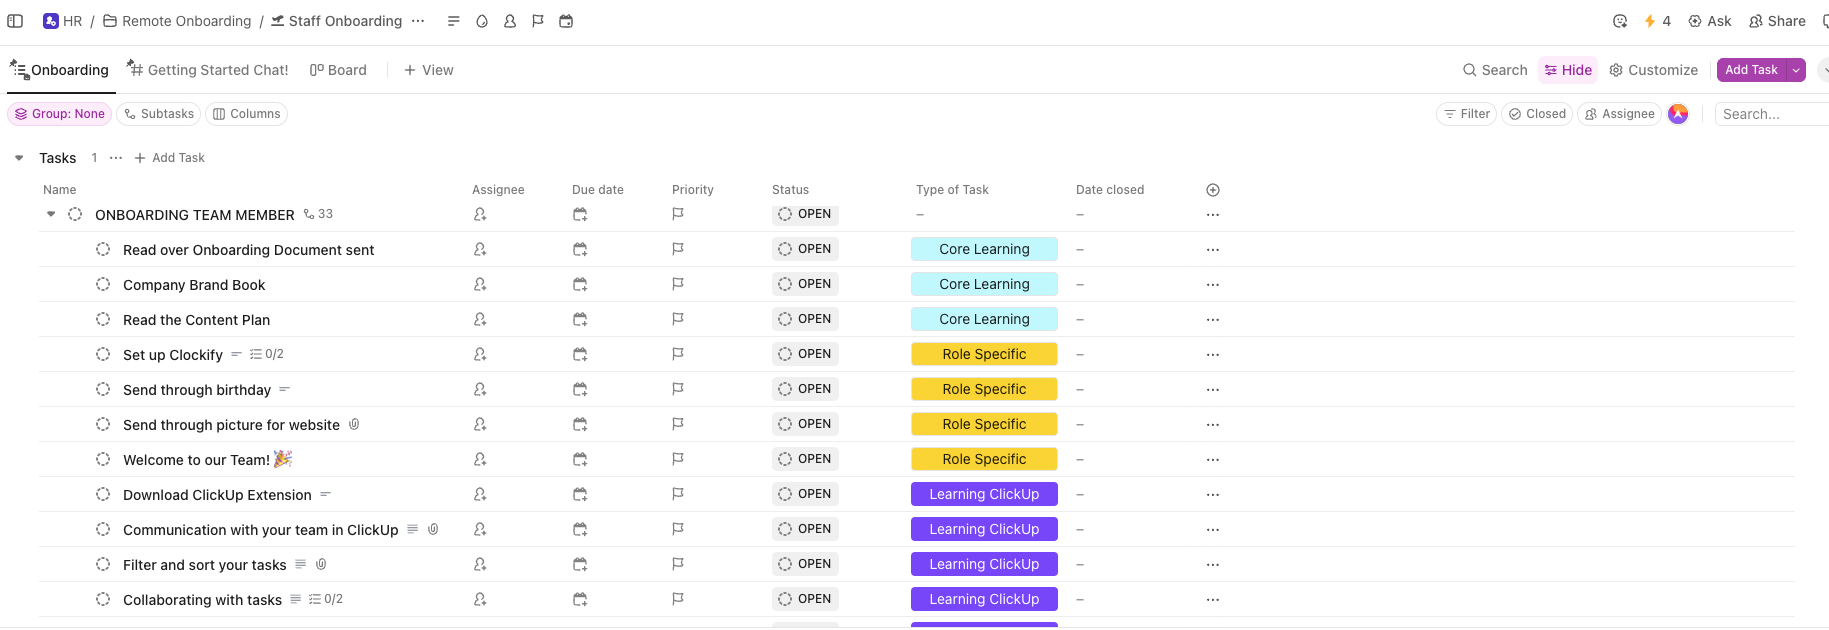This screenshot has height=630, width=1829.
Task: Click the Search tasks input field
Action: pos(1770,114)
